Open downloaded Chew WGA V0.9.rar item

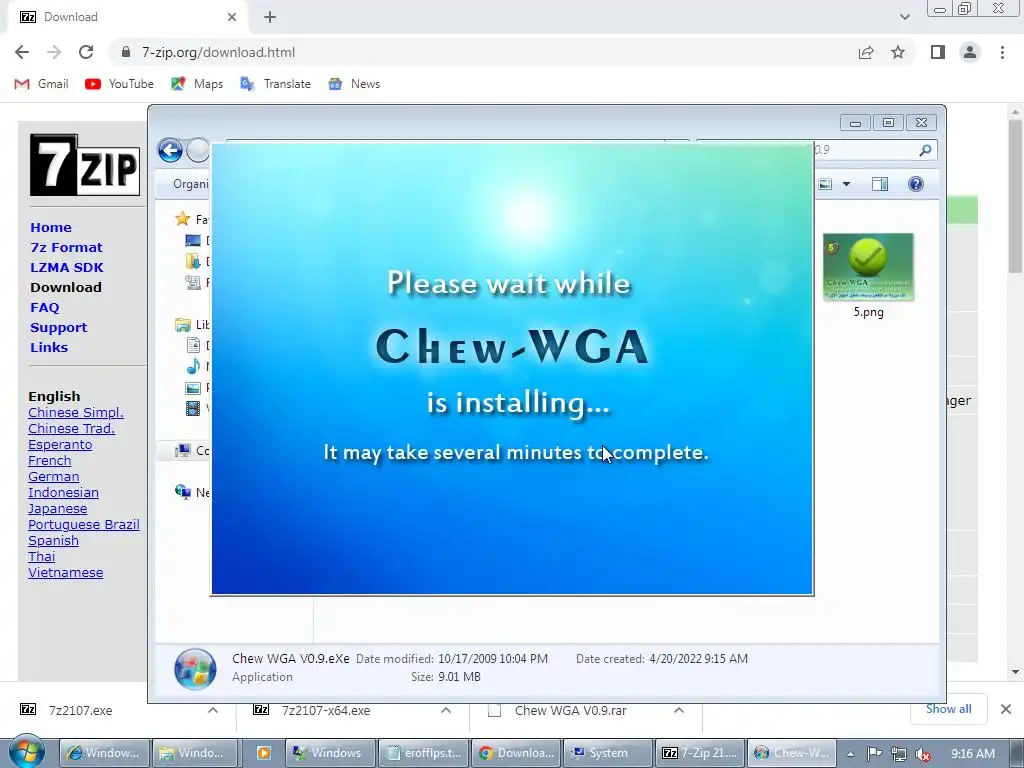[x=570, y=711]
